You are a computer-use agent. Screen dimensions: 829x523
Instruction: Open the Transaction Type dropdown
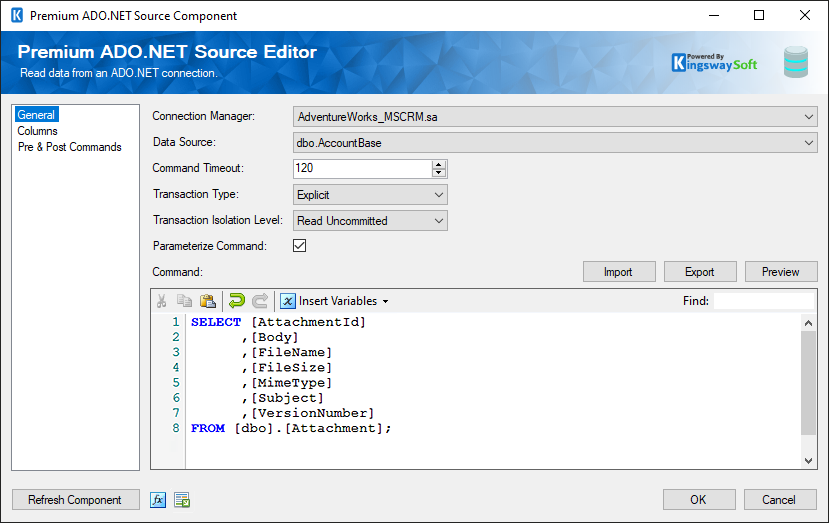pos(370,195)
